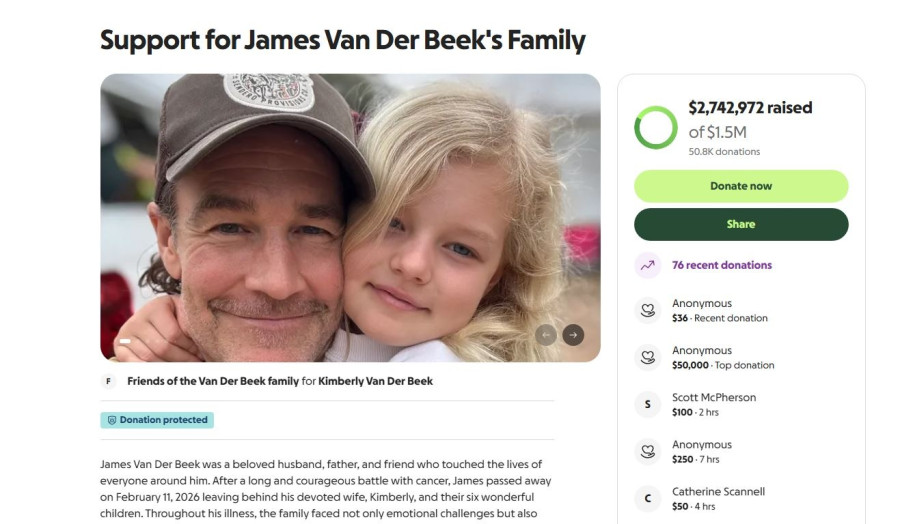This screenshot has height=524, width=900.
Task: Click the shield icon in the Donation protected badge
Action: [x=112, y=420]
